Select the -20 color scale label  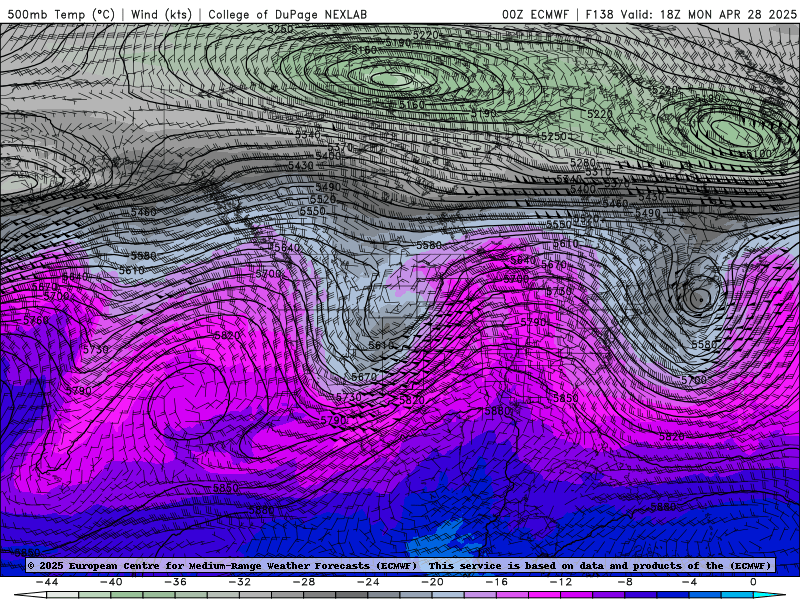[x=432, y=582]
